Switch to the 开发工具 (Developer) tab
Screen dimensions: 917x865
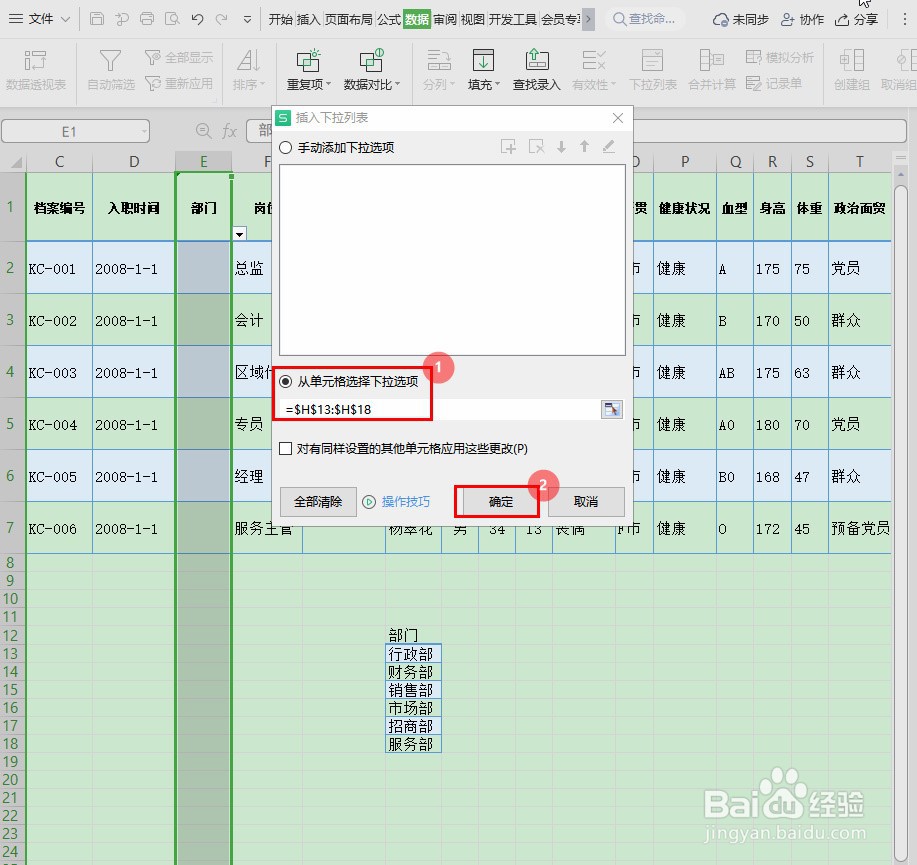pyautogui.click(x=512, y=19)
